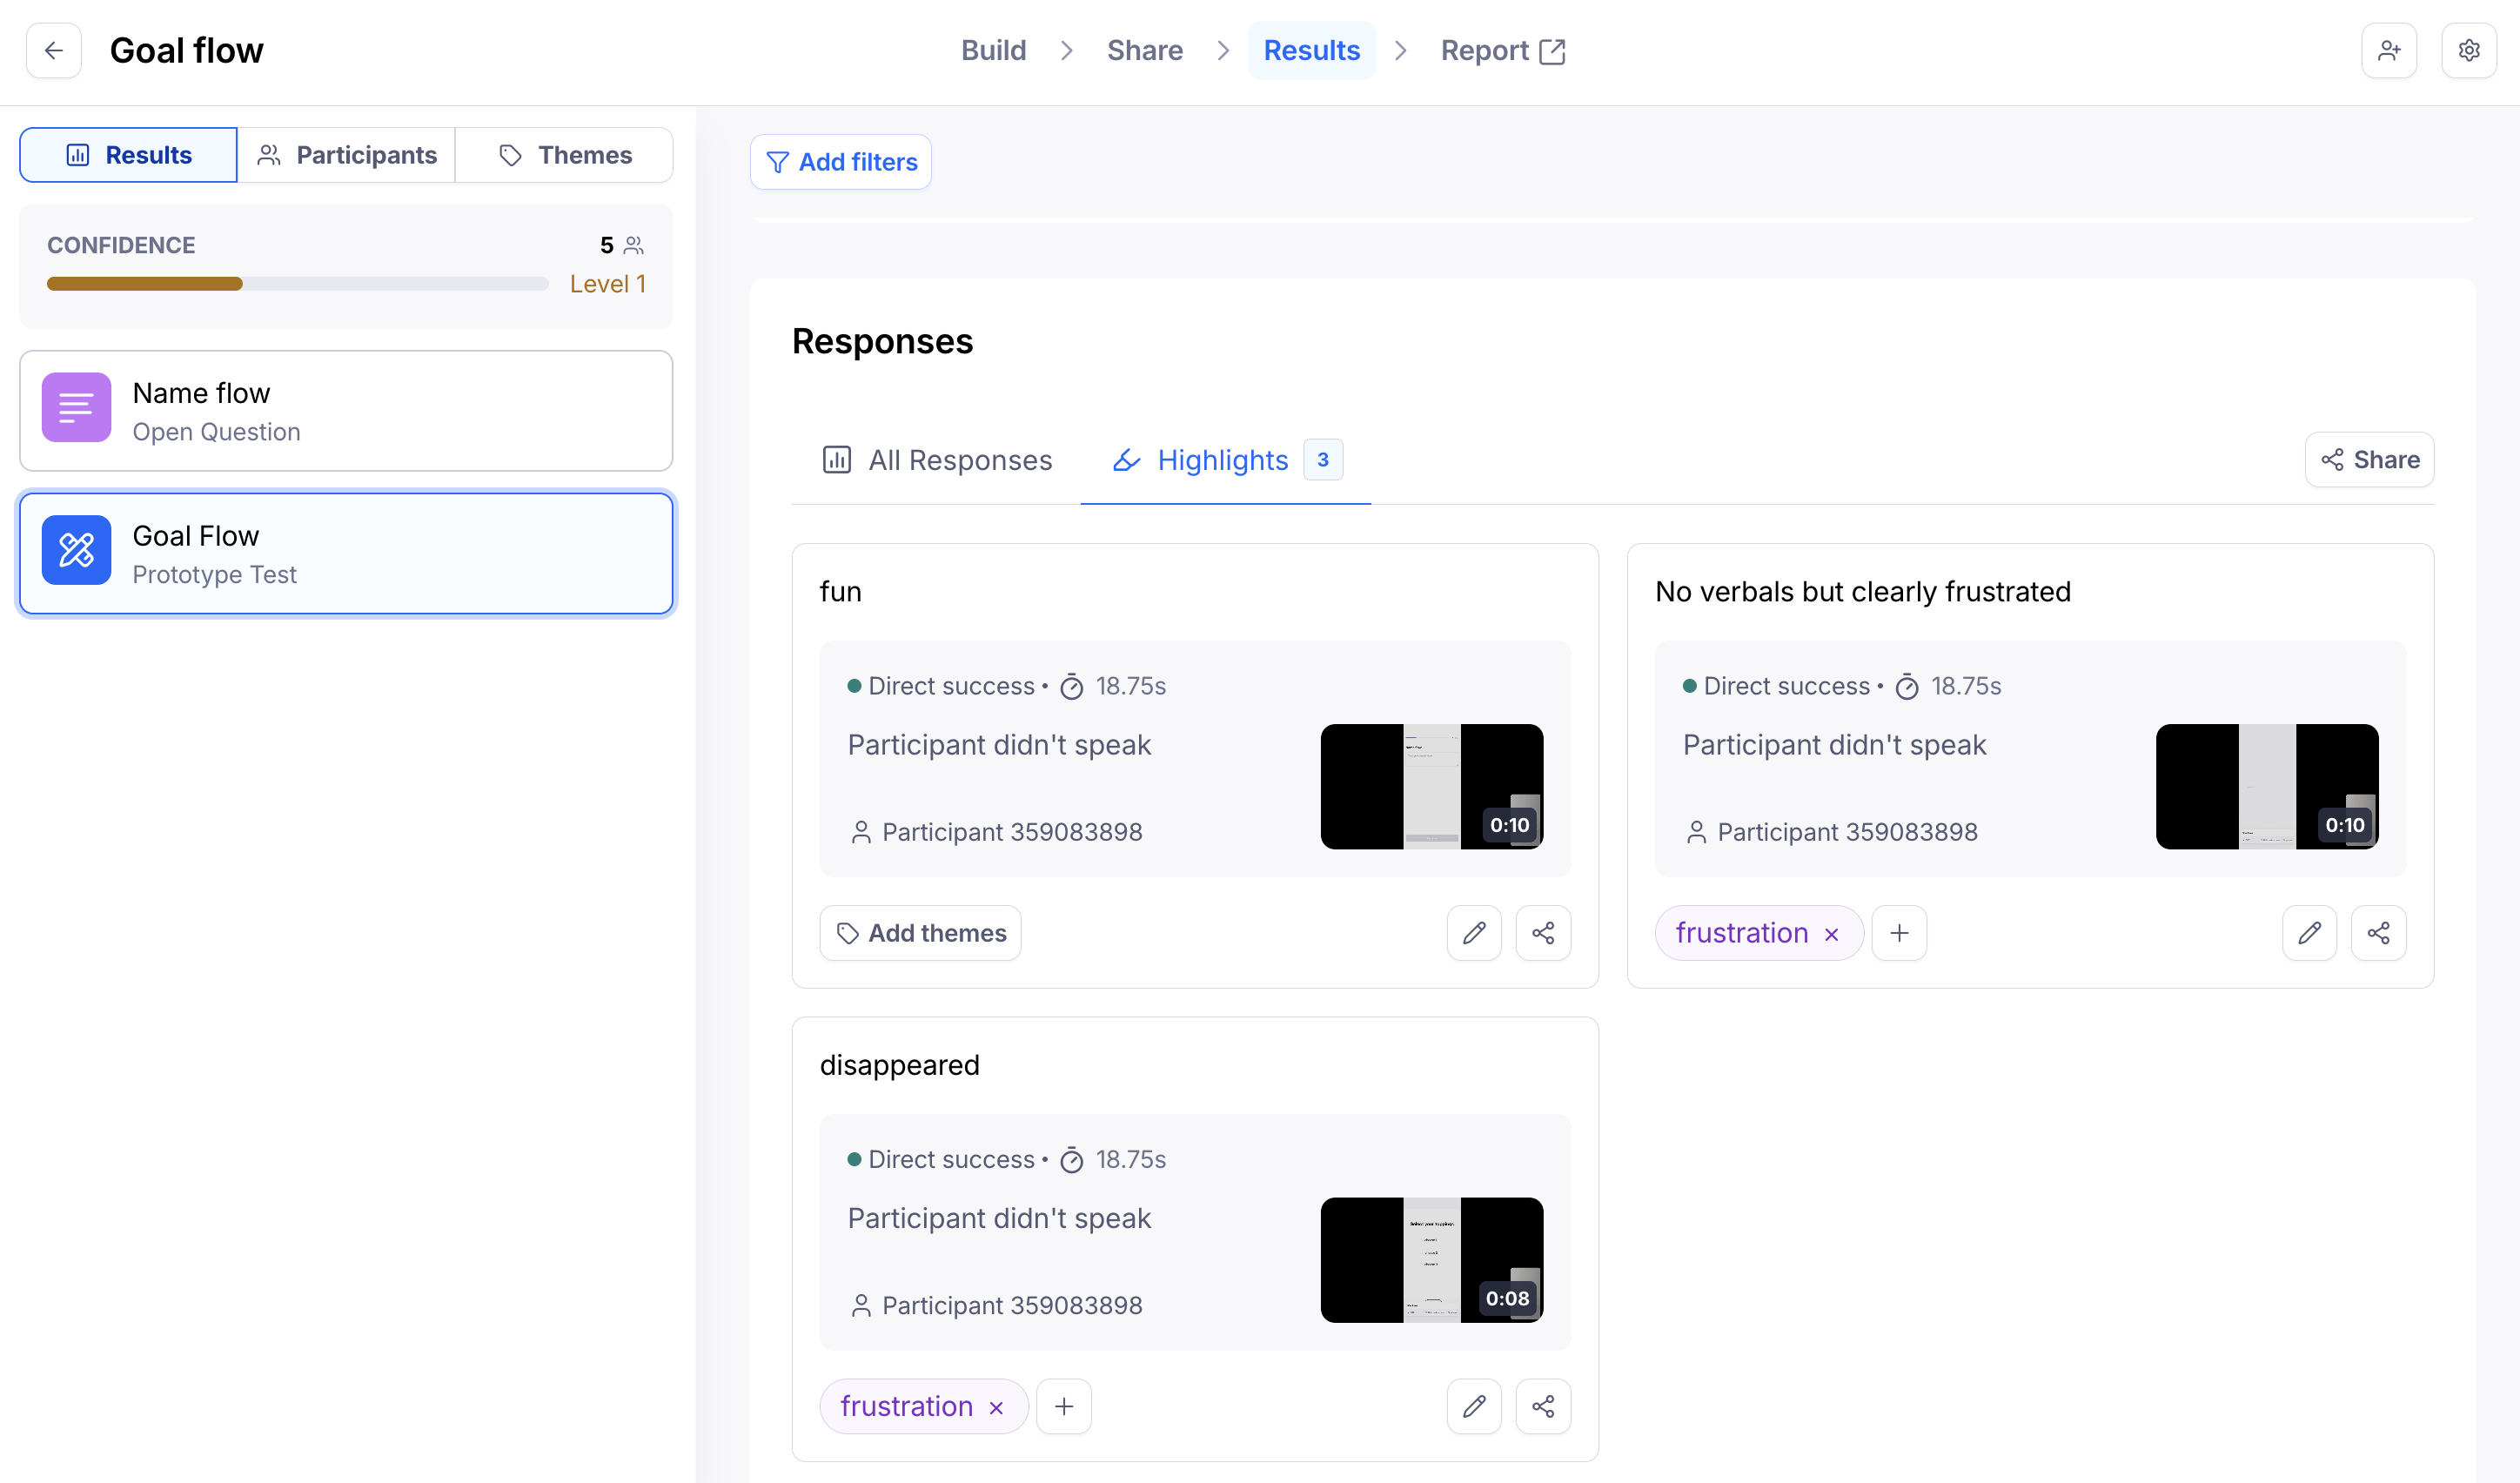Remove frustration tag from 'disappeared' highlight
This screenshot has height=1483, width=2520.
(996, 1408)
